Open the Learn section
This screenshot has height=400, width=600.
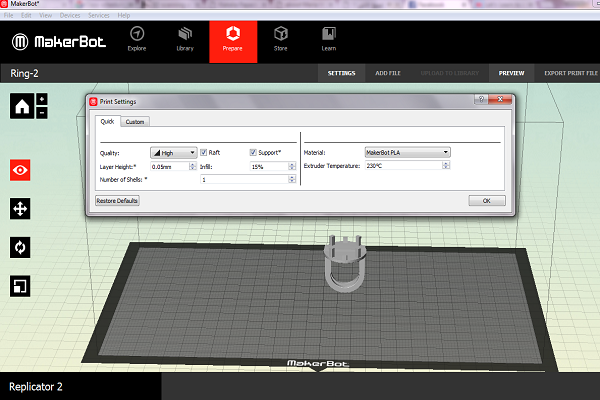coord(329,39)
